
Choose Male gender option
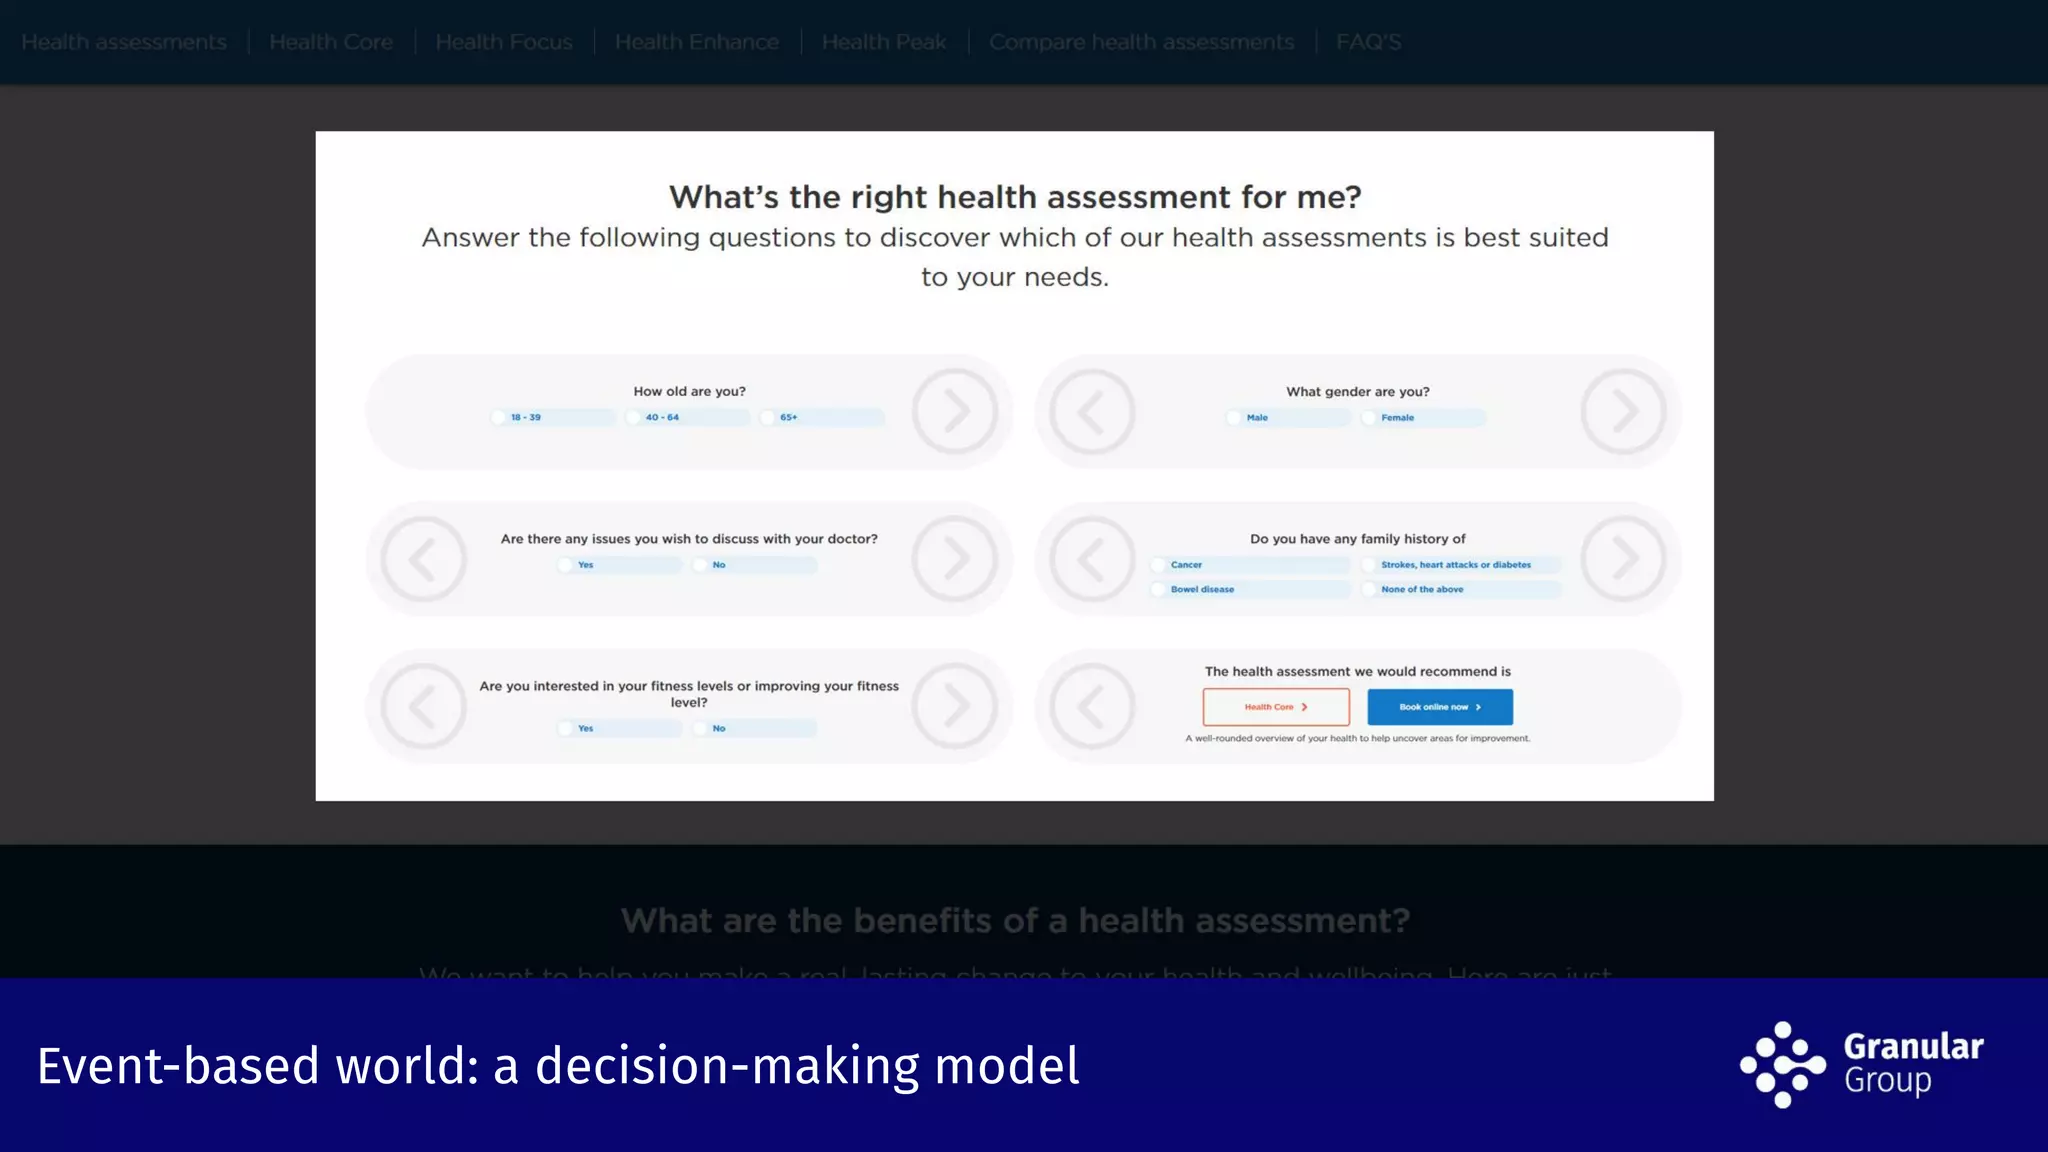pyautogui.click(x=1288, y=417)
